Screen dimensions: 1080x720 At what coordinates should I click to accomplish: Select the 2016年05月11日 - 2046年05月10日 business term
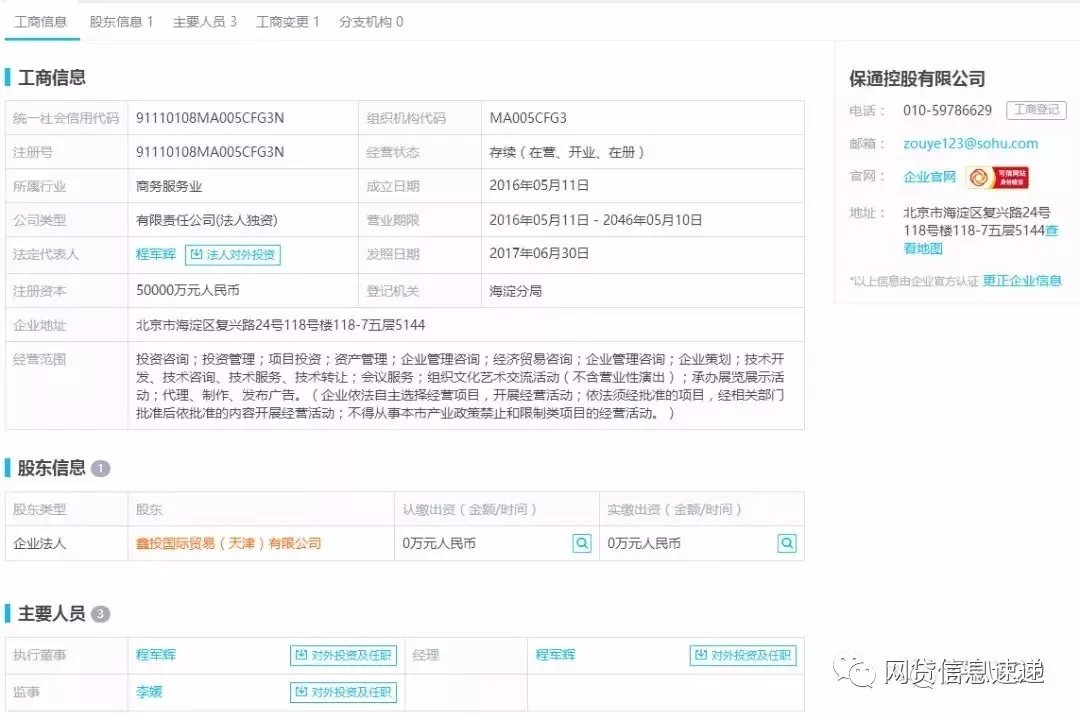596,220
